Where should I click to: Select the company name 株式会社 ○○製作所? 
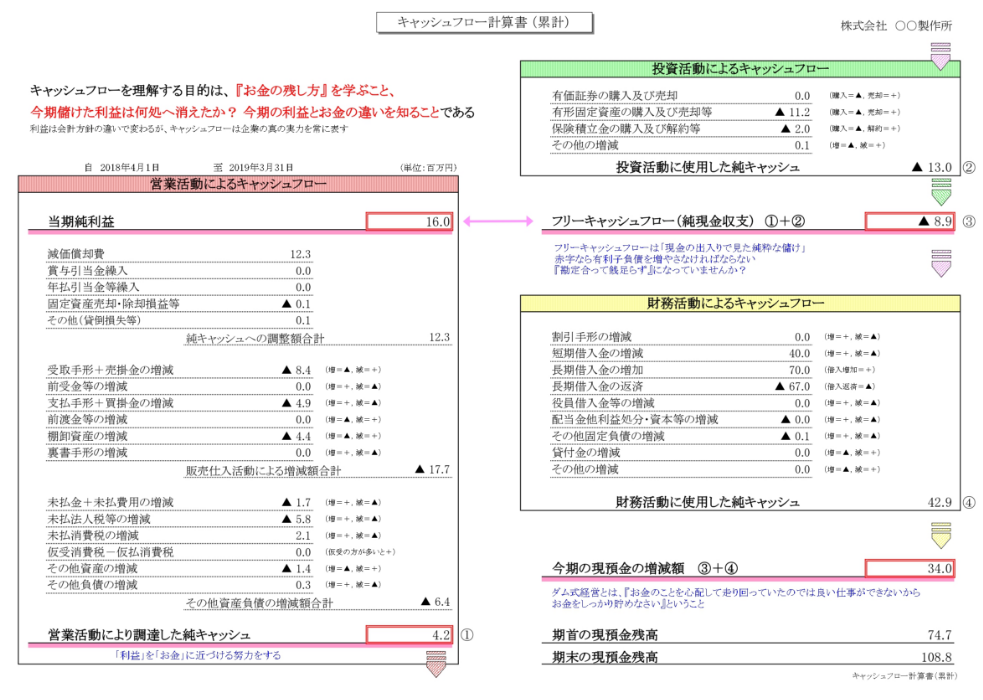[x=896, y=26]
